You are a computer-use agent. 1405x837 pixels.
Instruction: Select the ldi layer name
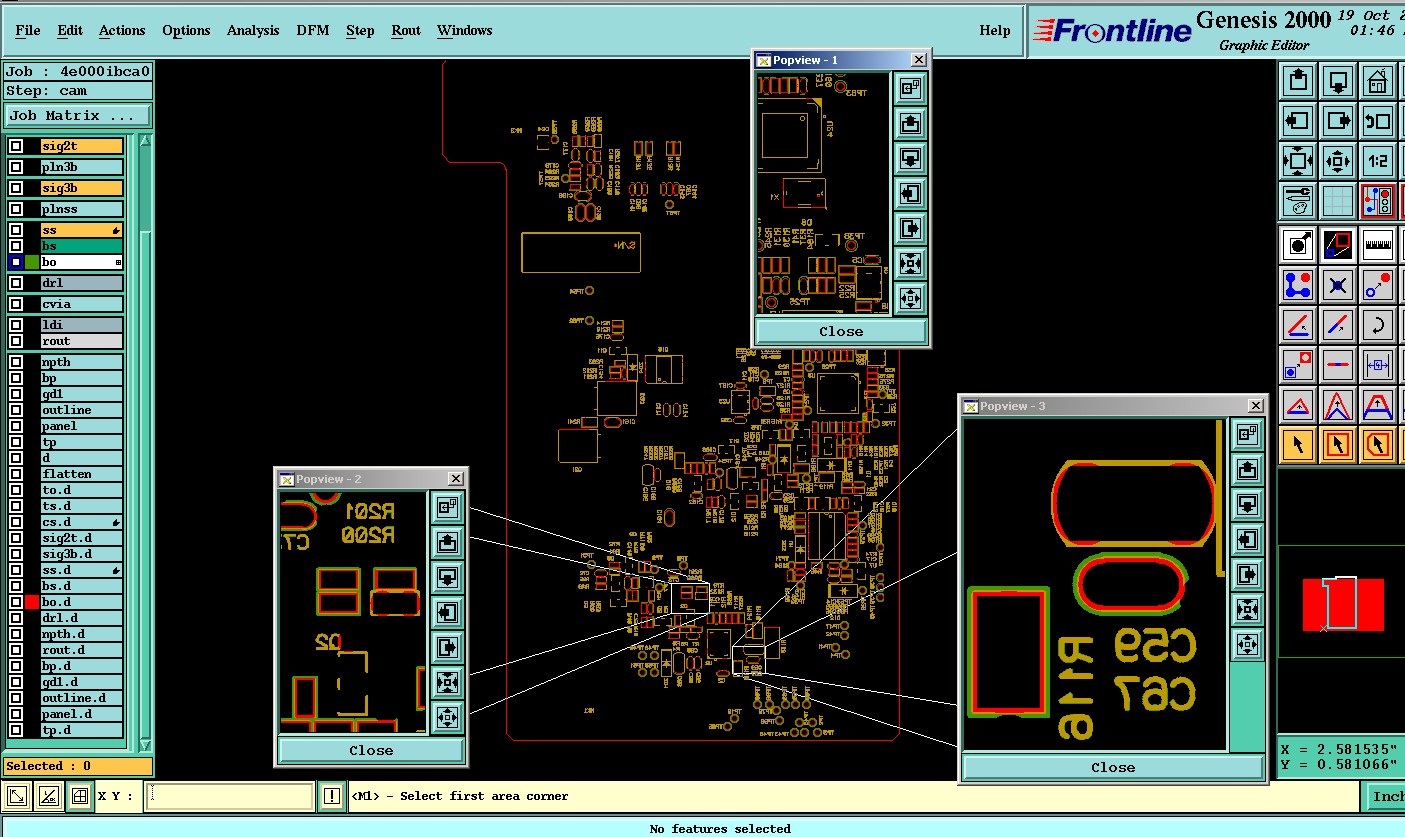pyautogui.click(x=81, y=325)
